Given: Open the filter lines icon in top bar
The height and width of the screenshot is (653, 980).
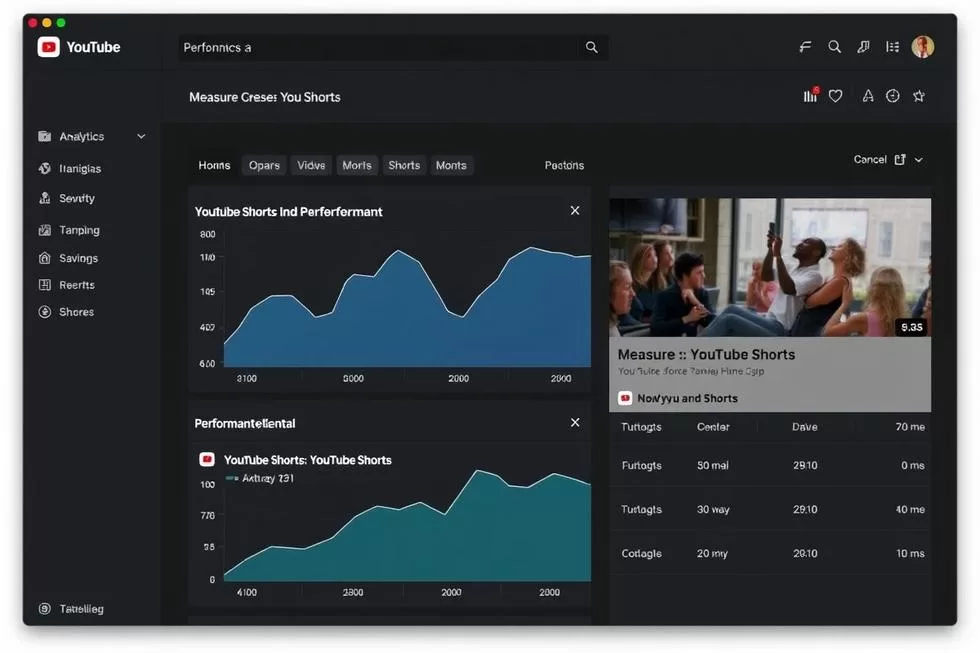Looking at the screenshot, I should click(x=805, y=47).
